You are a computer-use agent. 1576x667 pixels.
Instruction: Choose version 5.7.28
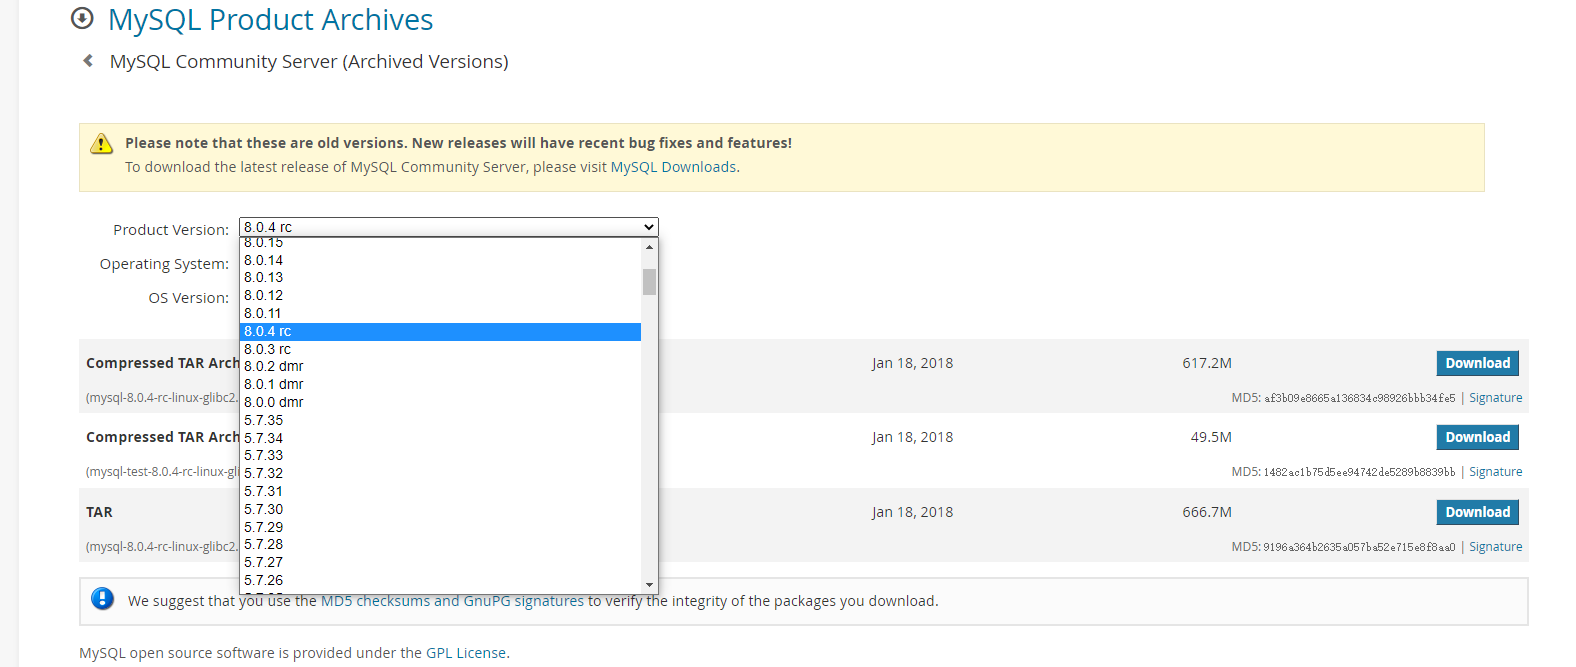440,545
